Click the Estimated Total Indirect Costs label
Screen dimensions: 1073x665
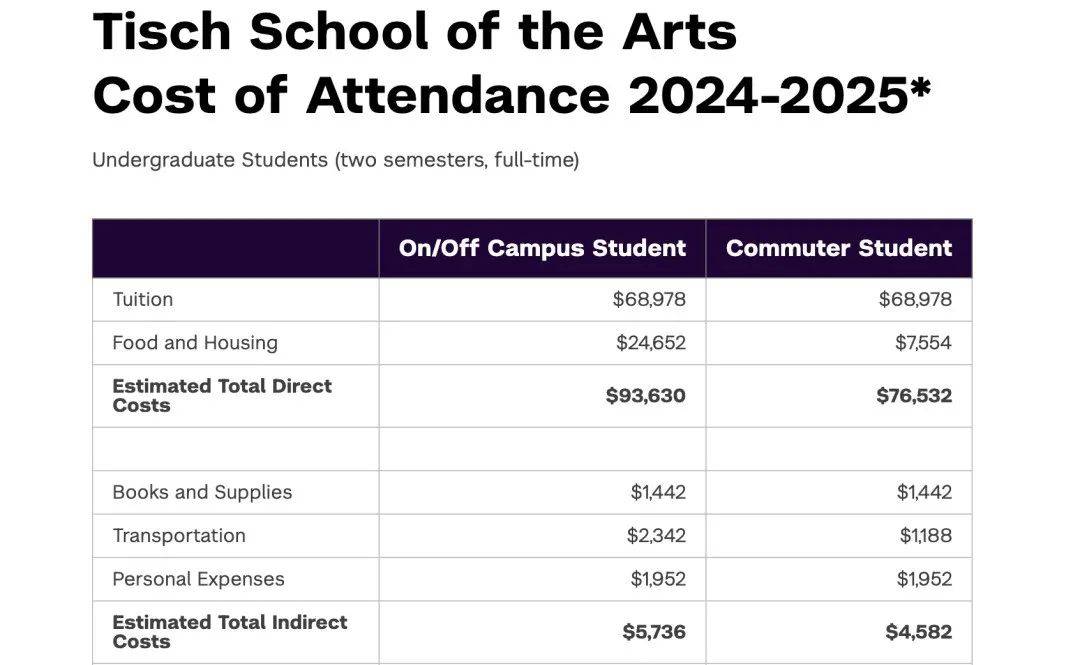[230, 632]
